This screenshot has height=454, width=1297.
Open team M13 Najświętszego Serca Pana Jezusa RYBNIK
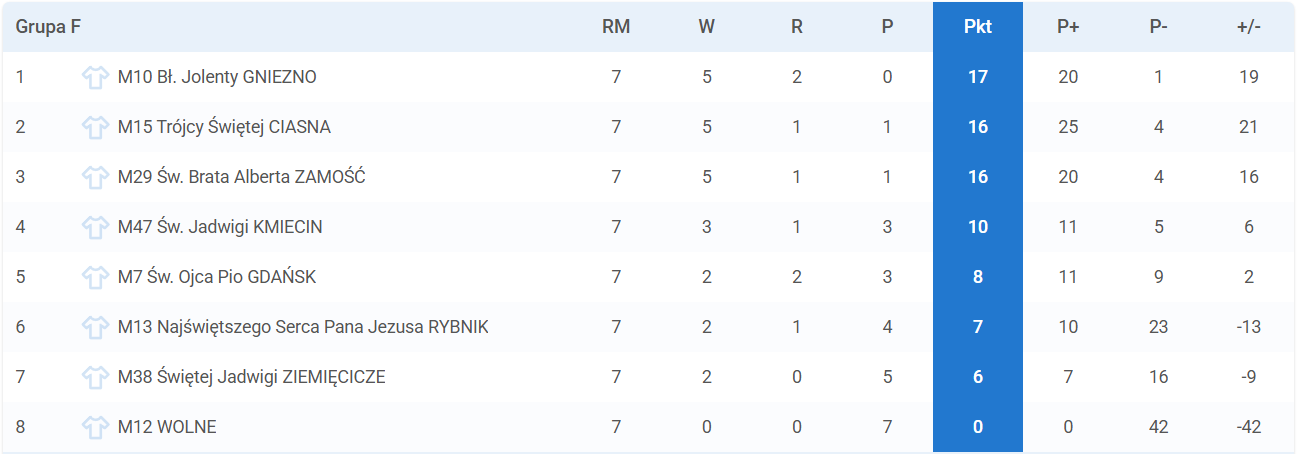303,327
